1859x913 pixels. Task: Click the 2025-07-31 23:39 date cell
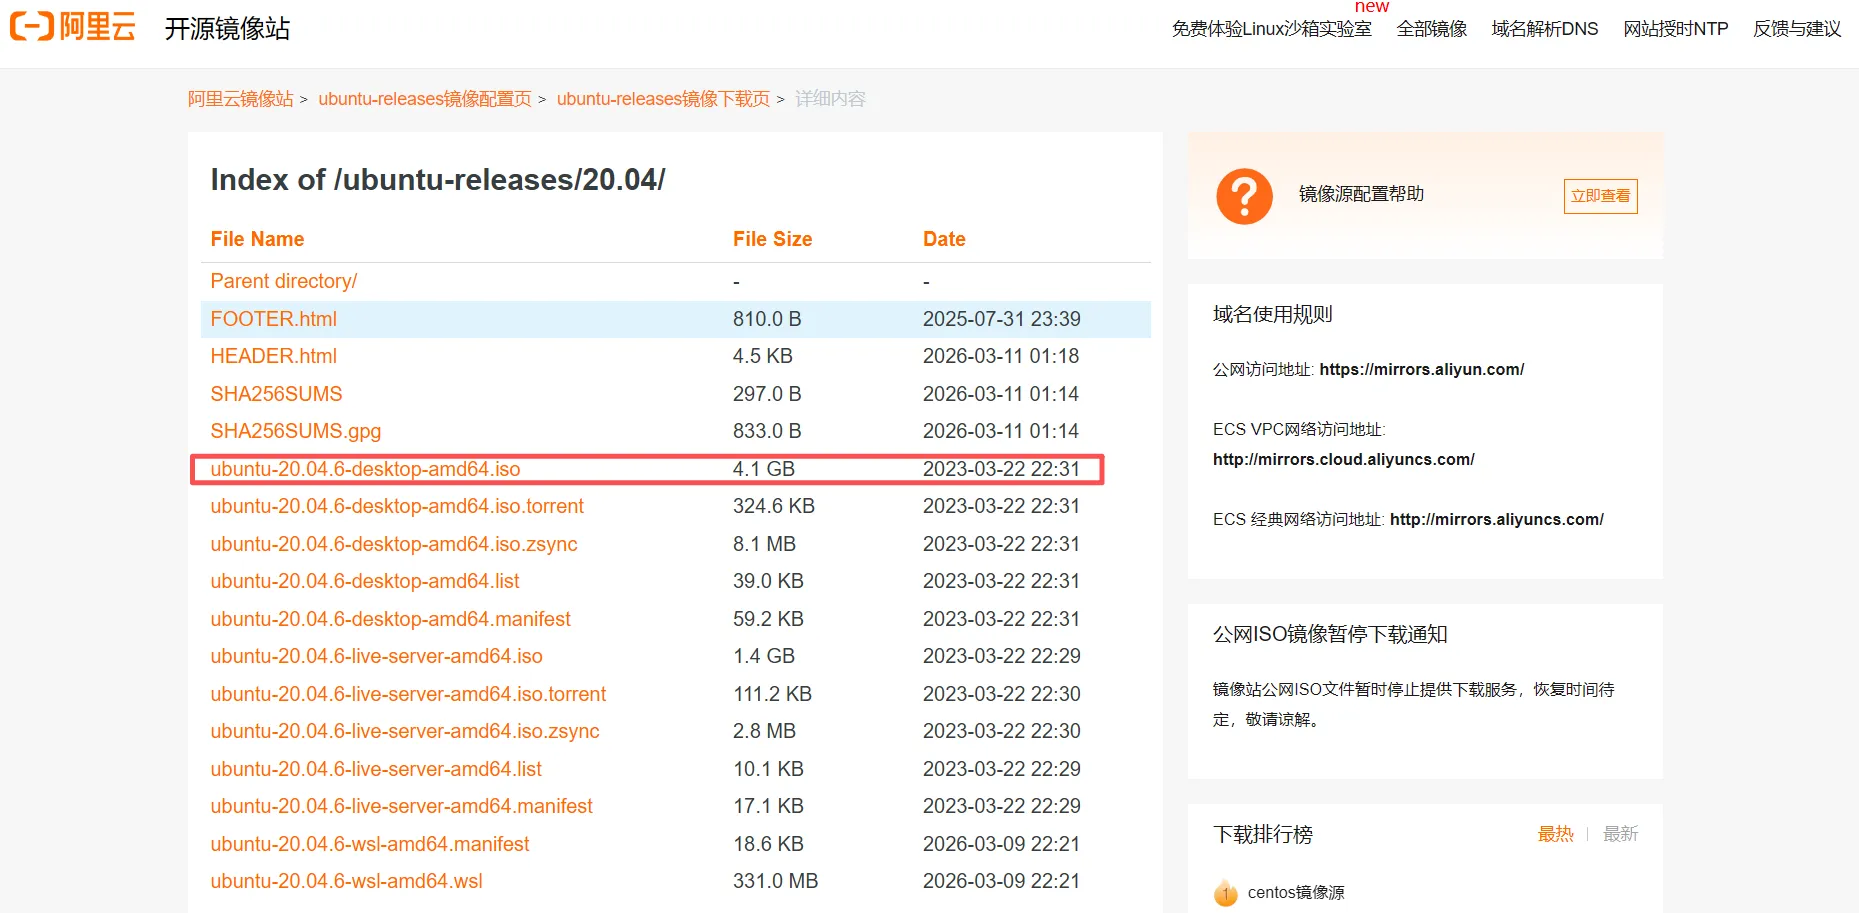tap(1002, 319)
